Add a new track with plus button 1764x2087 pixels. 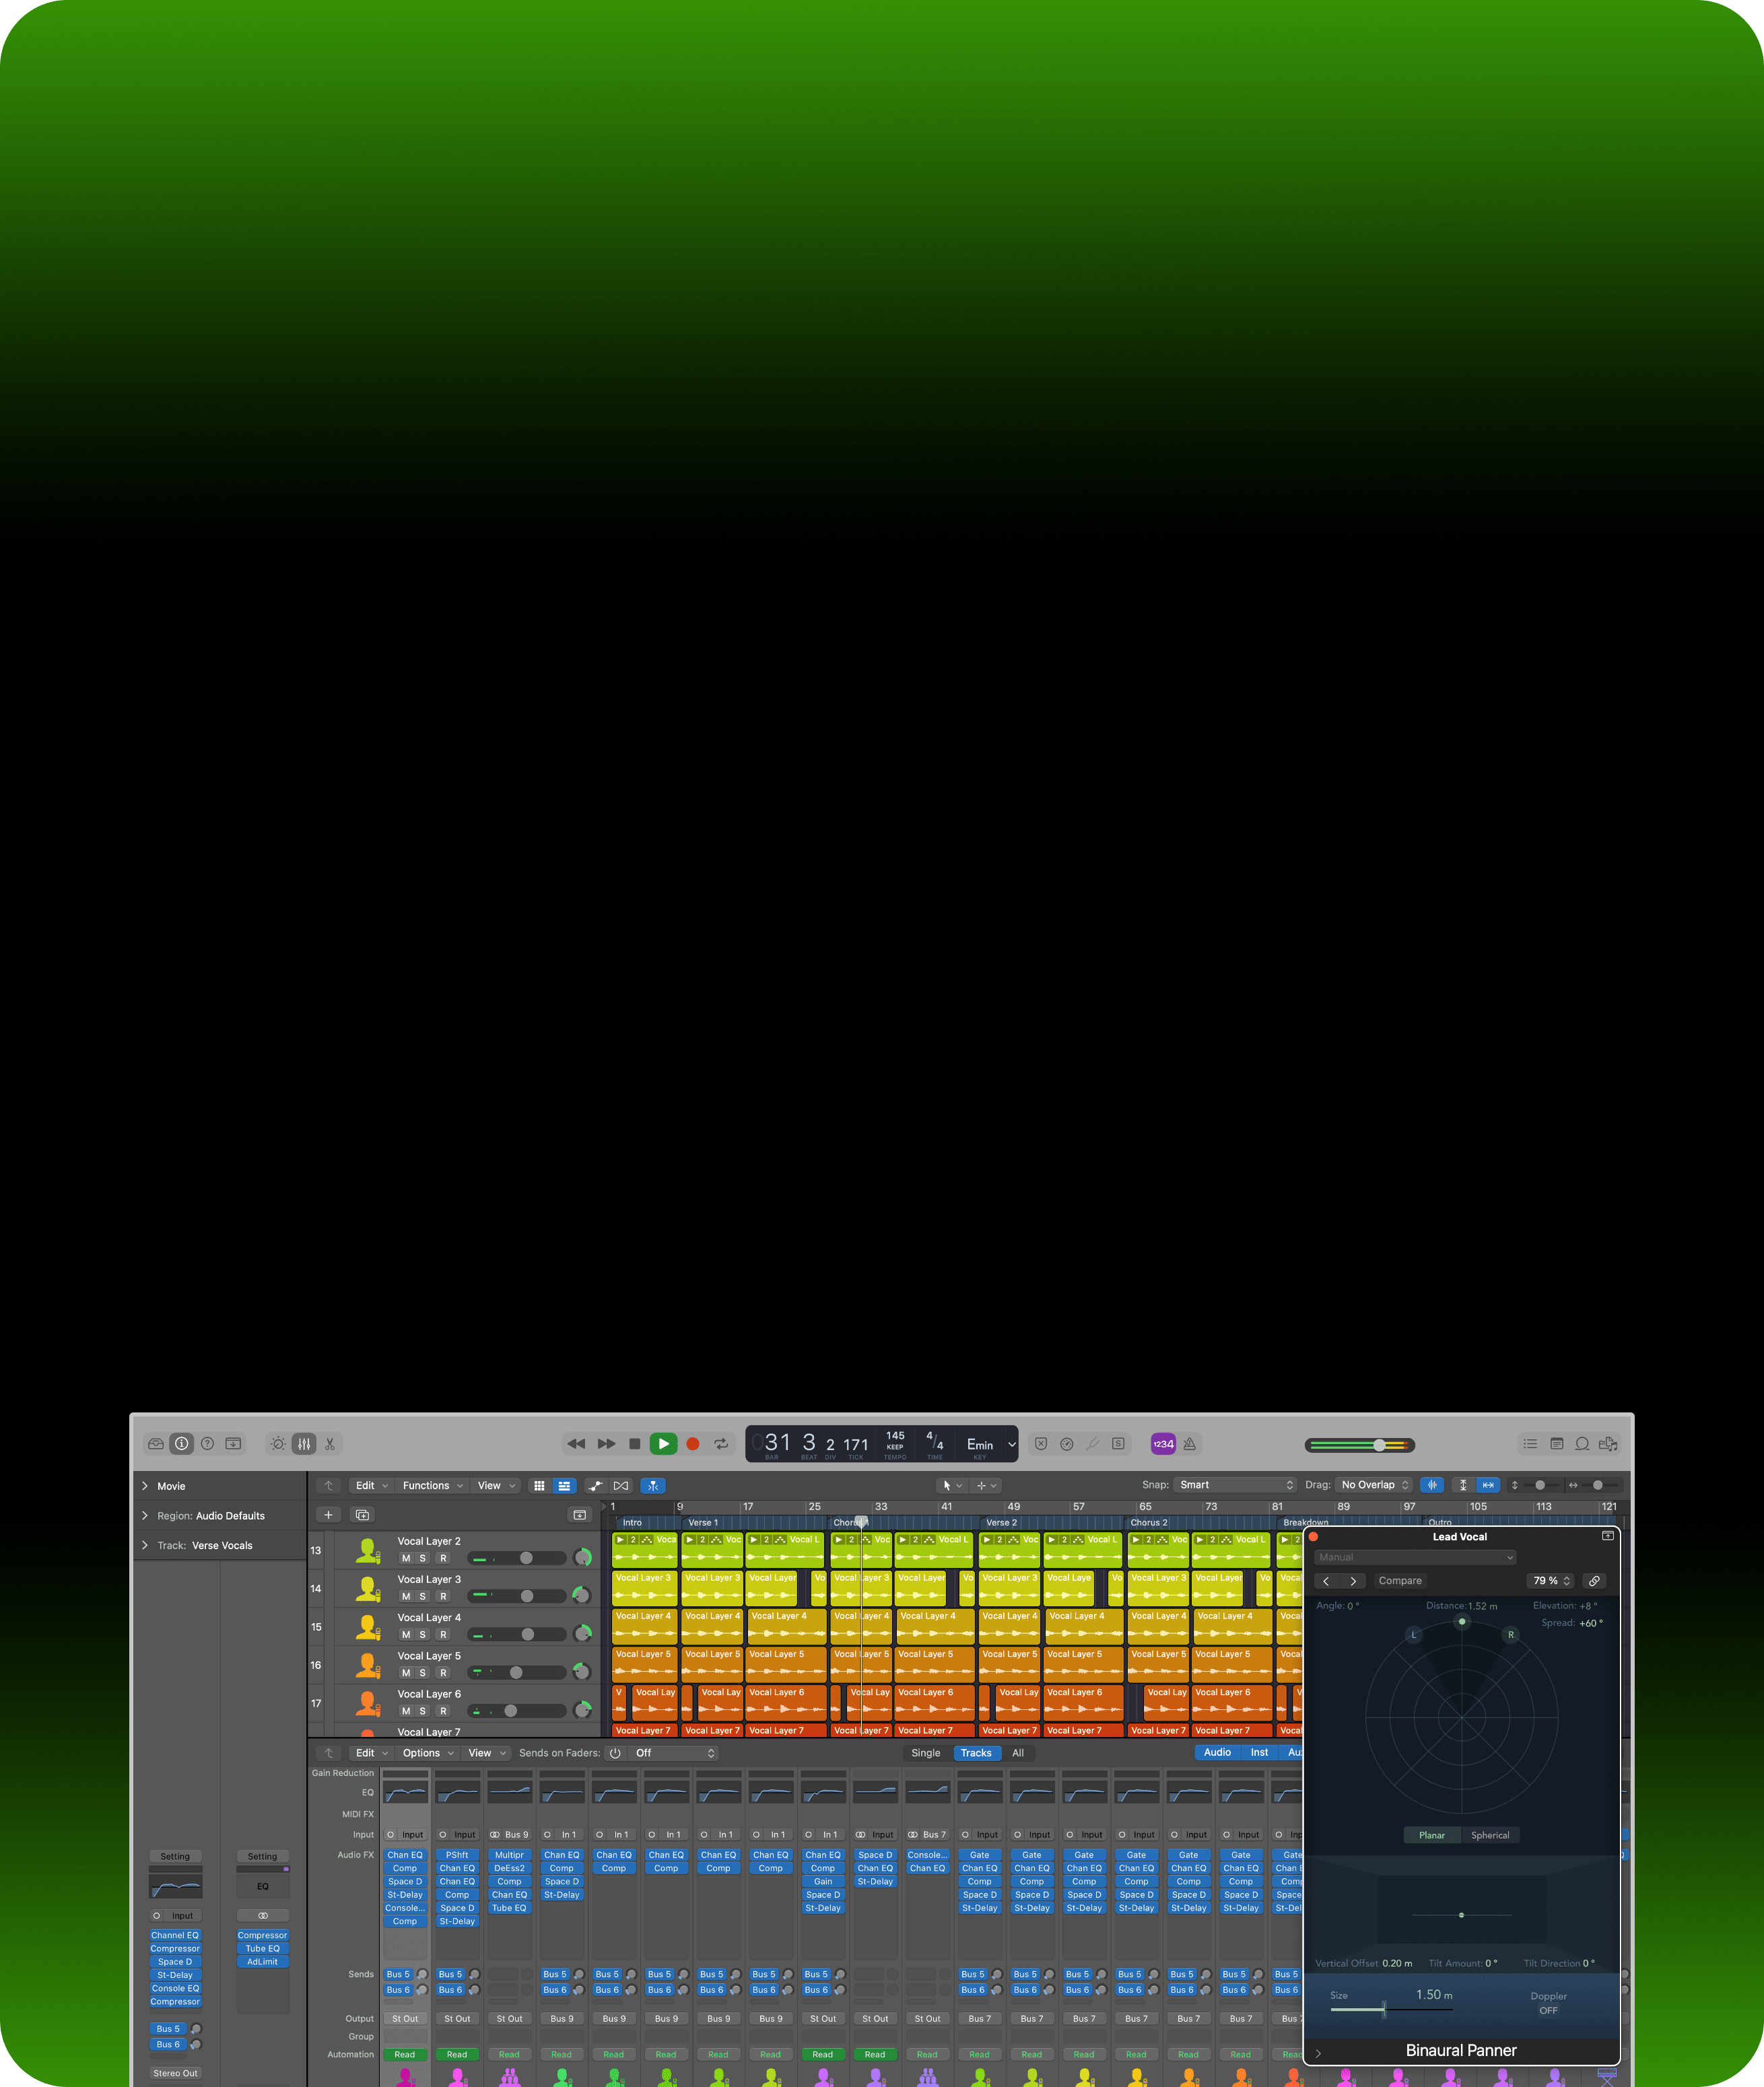pos(328,1515)
